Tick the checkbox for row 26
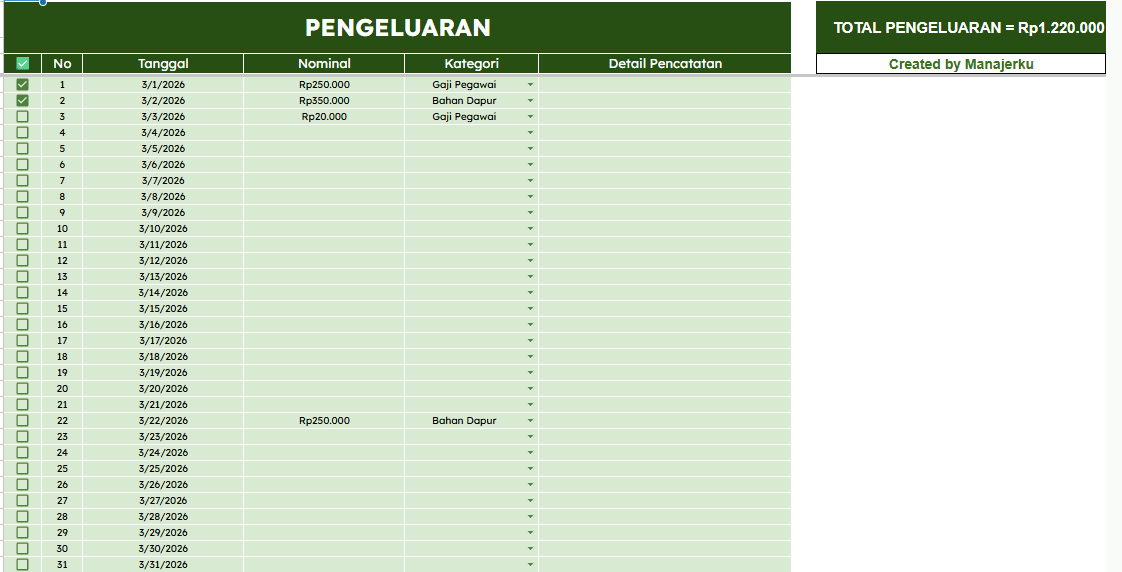Image resolution: width=1122 pixels, height=572 pixels. [x=22, y=484]
